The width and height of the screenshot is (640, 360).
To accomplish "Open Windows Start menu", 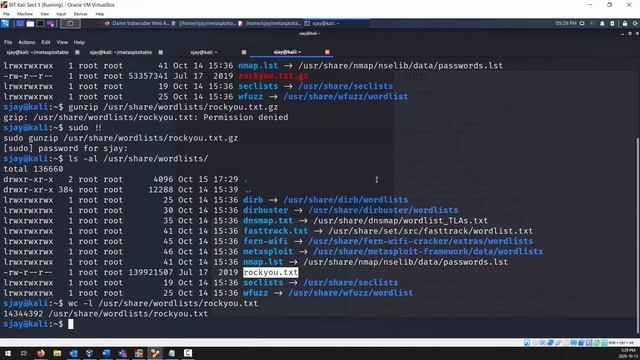I will point(8,353).
